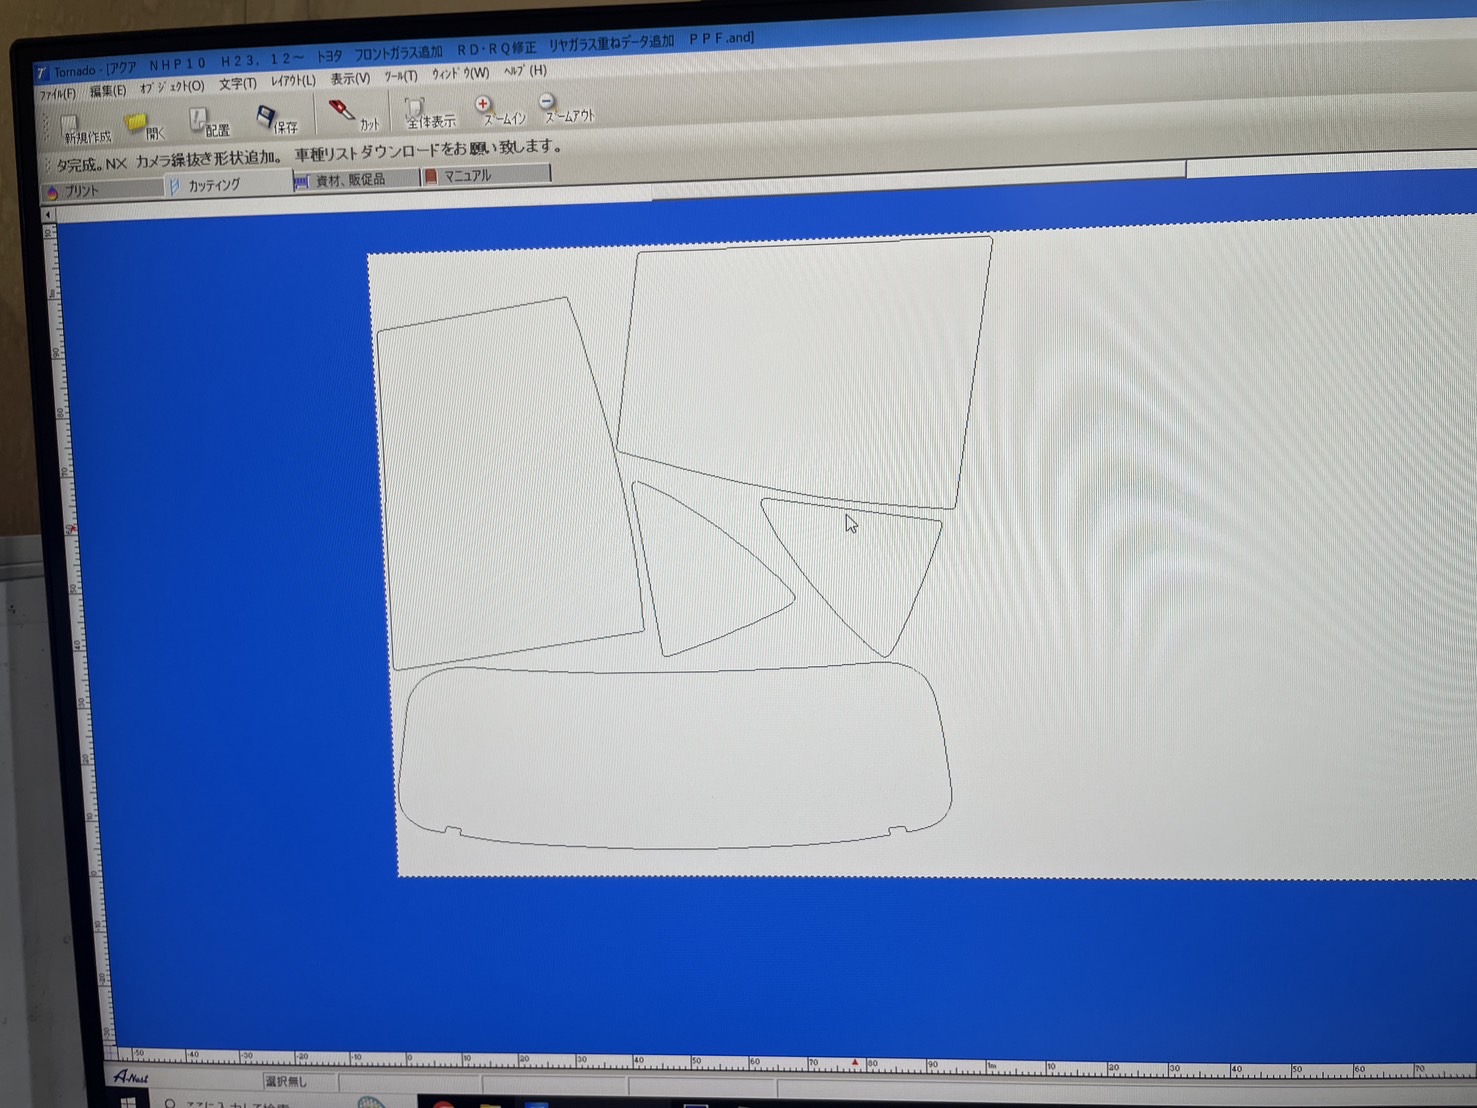Viewport: 1477px width, 1108px height.
Task: Open the 表示(V) menu
Action: pos(350,78)
